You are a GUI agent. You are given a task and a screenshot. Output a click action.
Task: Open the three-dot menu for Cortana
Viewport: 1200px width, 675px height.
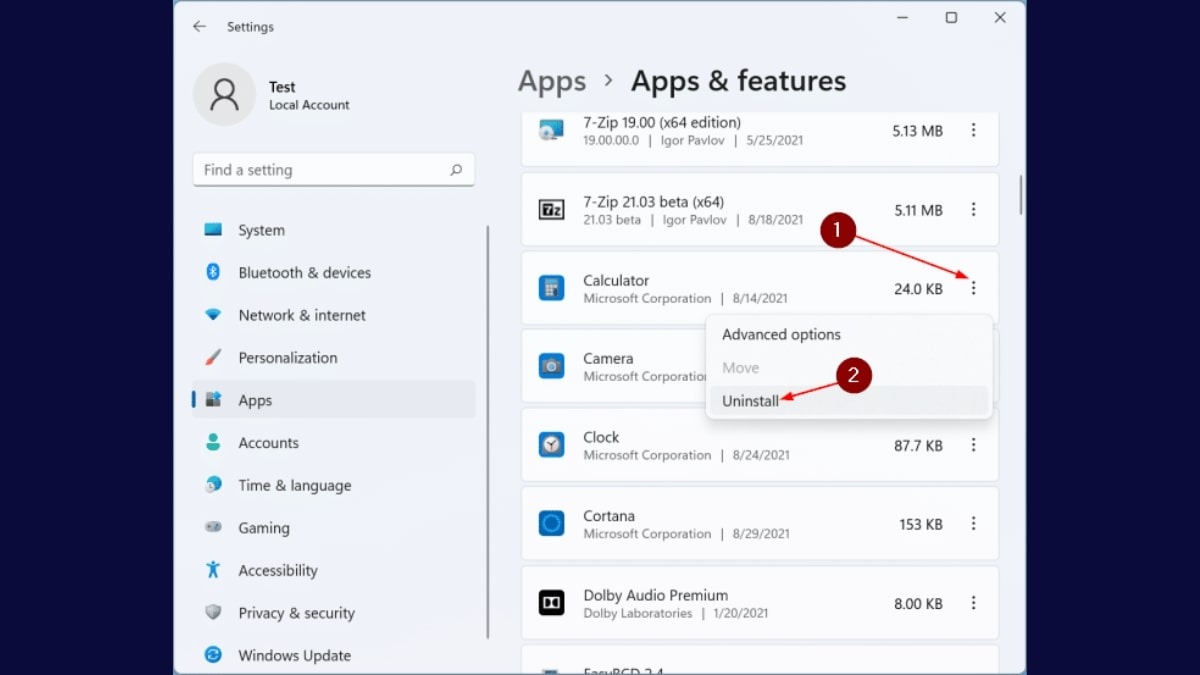tap(973, 523)
